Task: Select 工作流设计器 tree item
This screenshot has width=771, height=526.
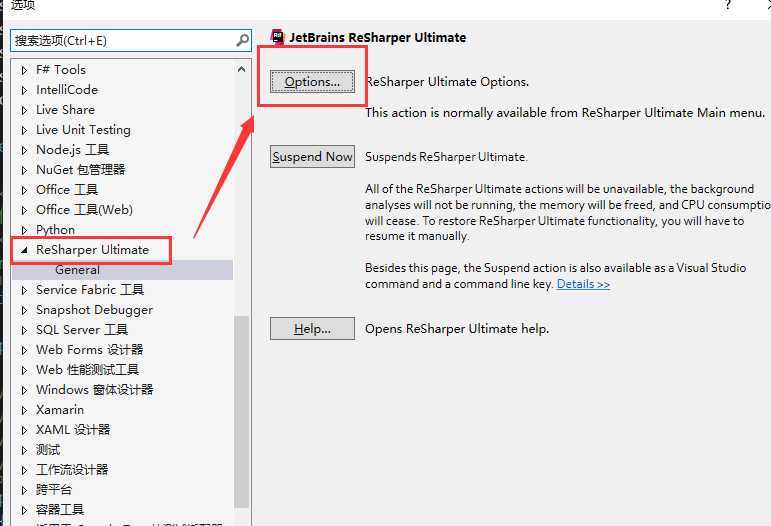Action: [x=72, y=470]
